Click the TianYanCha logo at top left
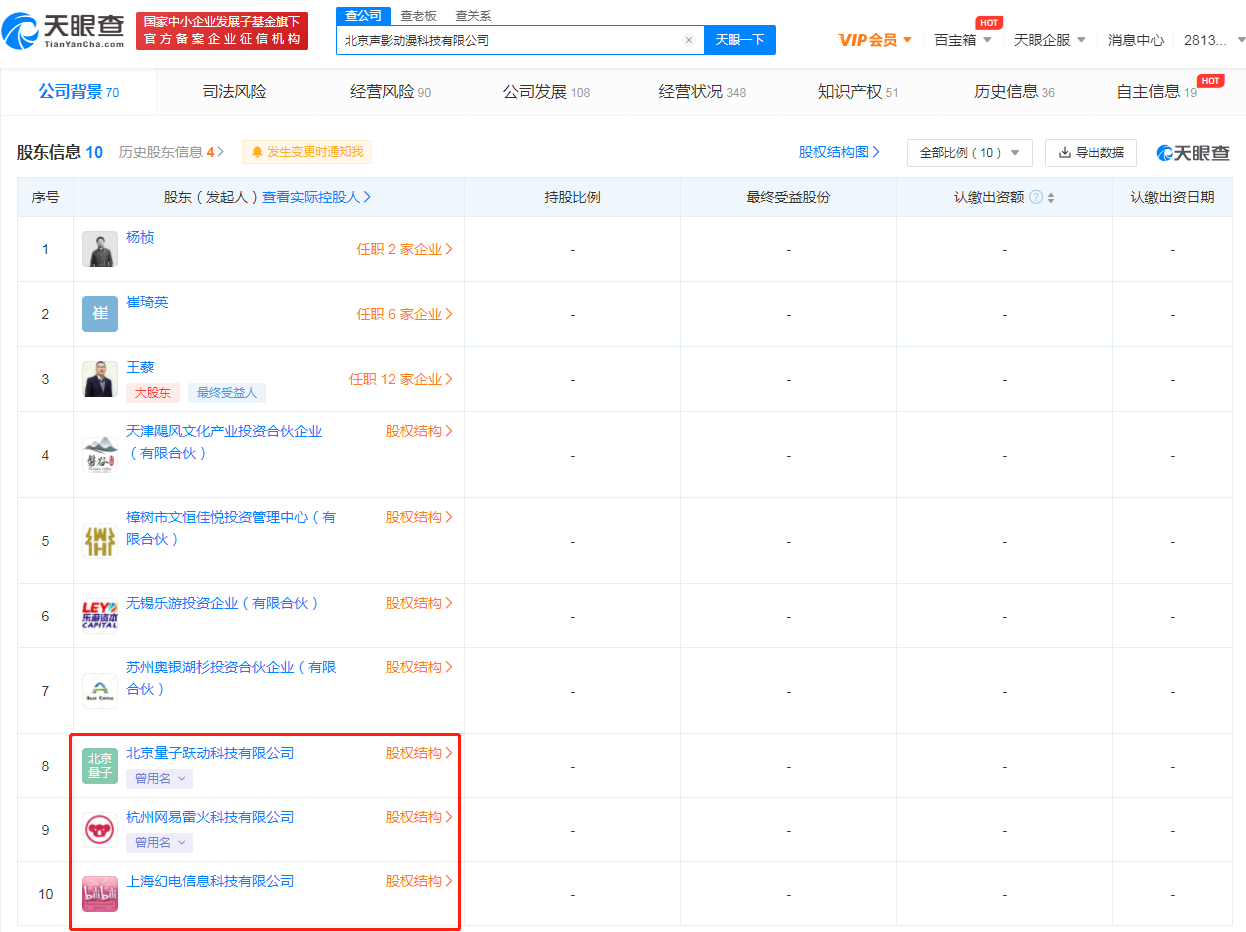The image size is (1246, 932). (x=64, y=31)
